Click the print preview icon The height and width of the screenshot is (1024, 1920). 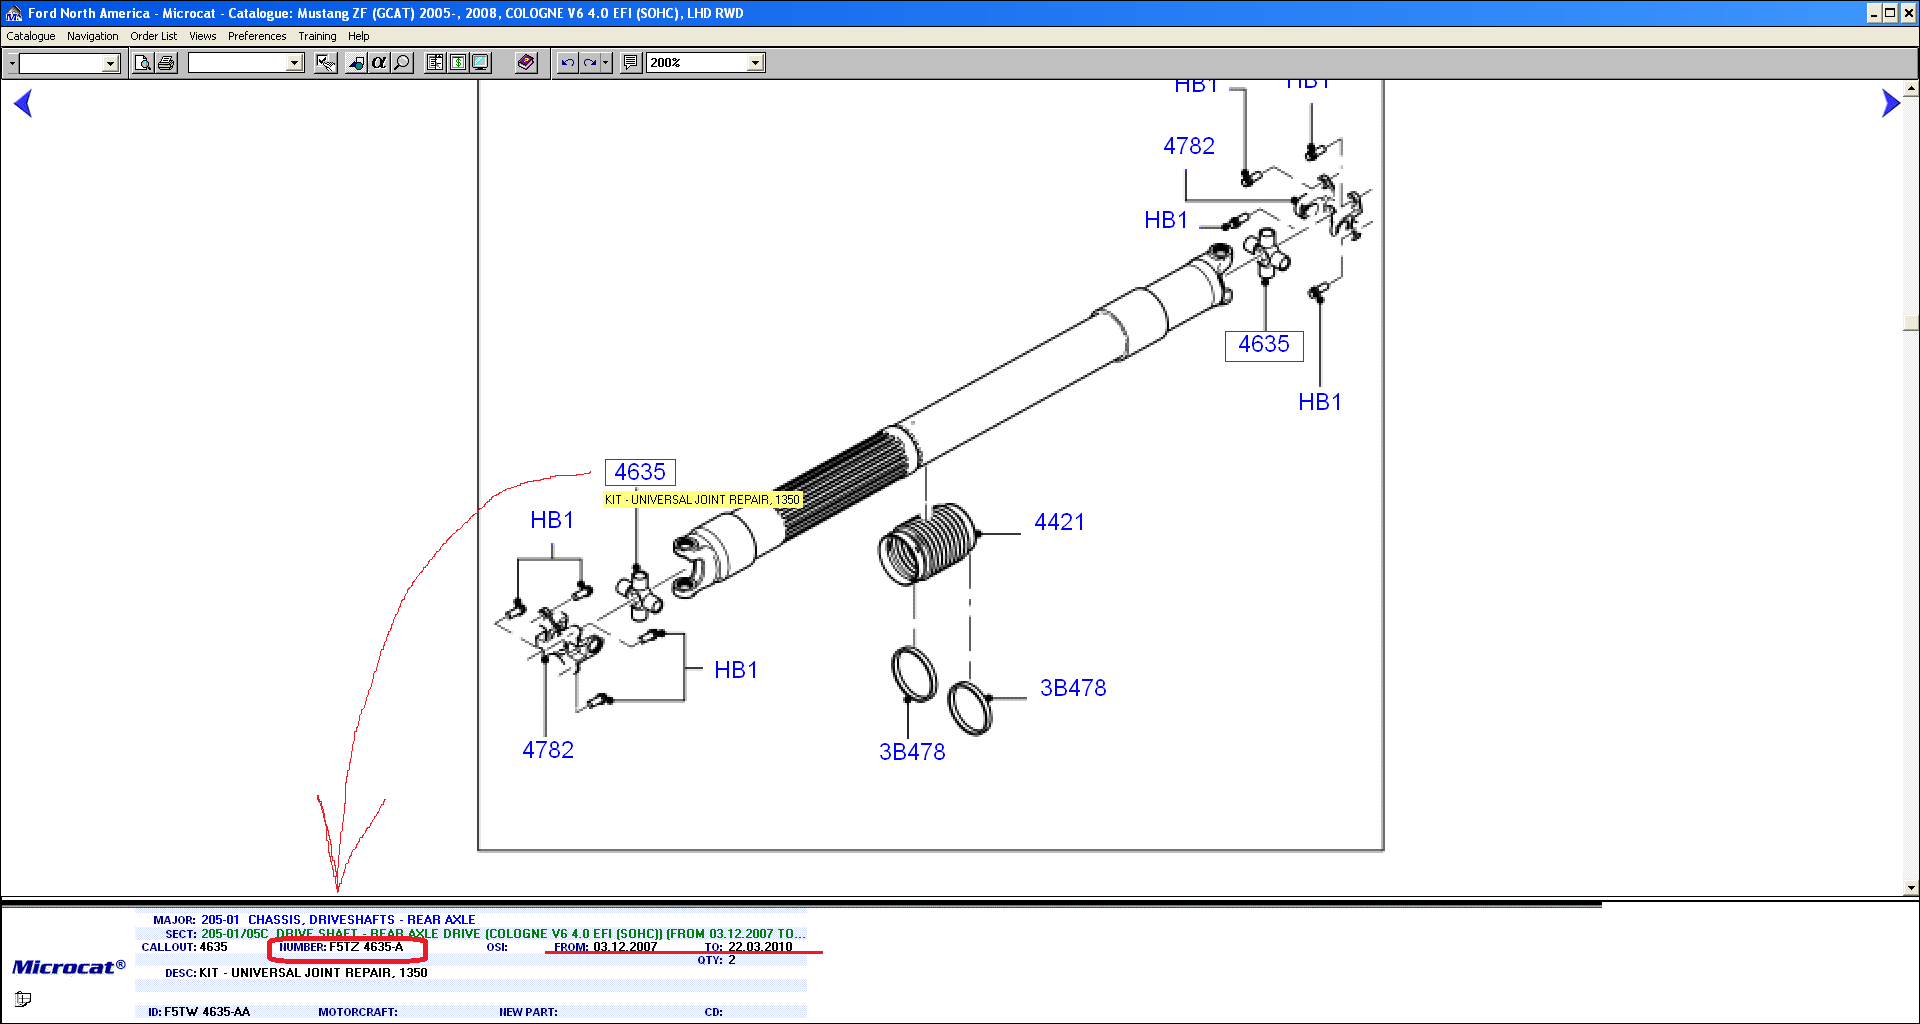(143, 63)
